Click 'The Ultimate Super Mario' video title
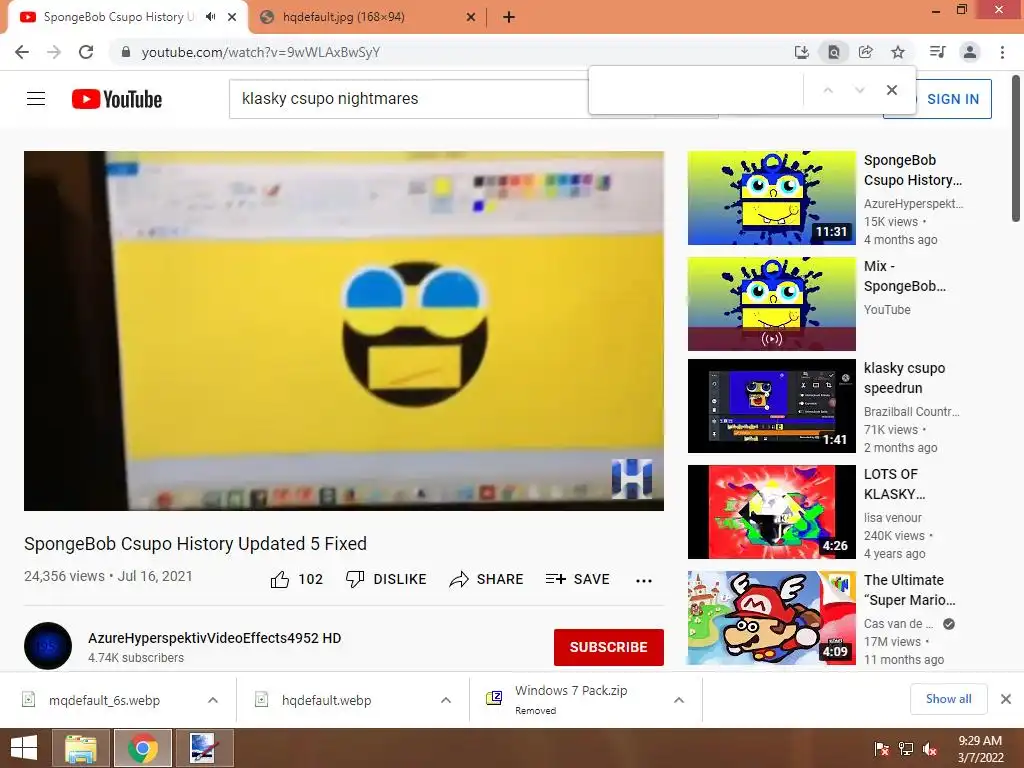 pos(910,590)
